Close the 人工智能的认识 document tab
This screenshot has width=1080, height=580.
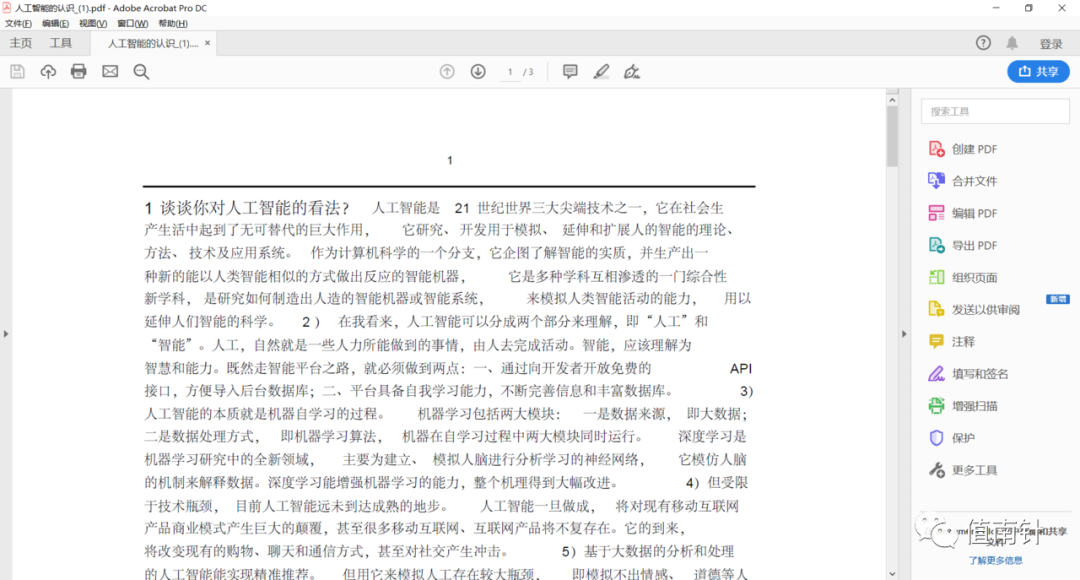[207, 43]
